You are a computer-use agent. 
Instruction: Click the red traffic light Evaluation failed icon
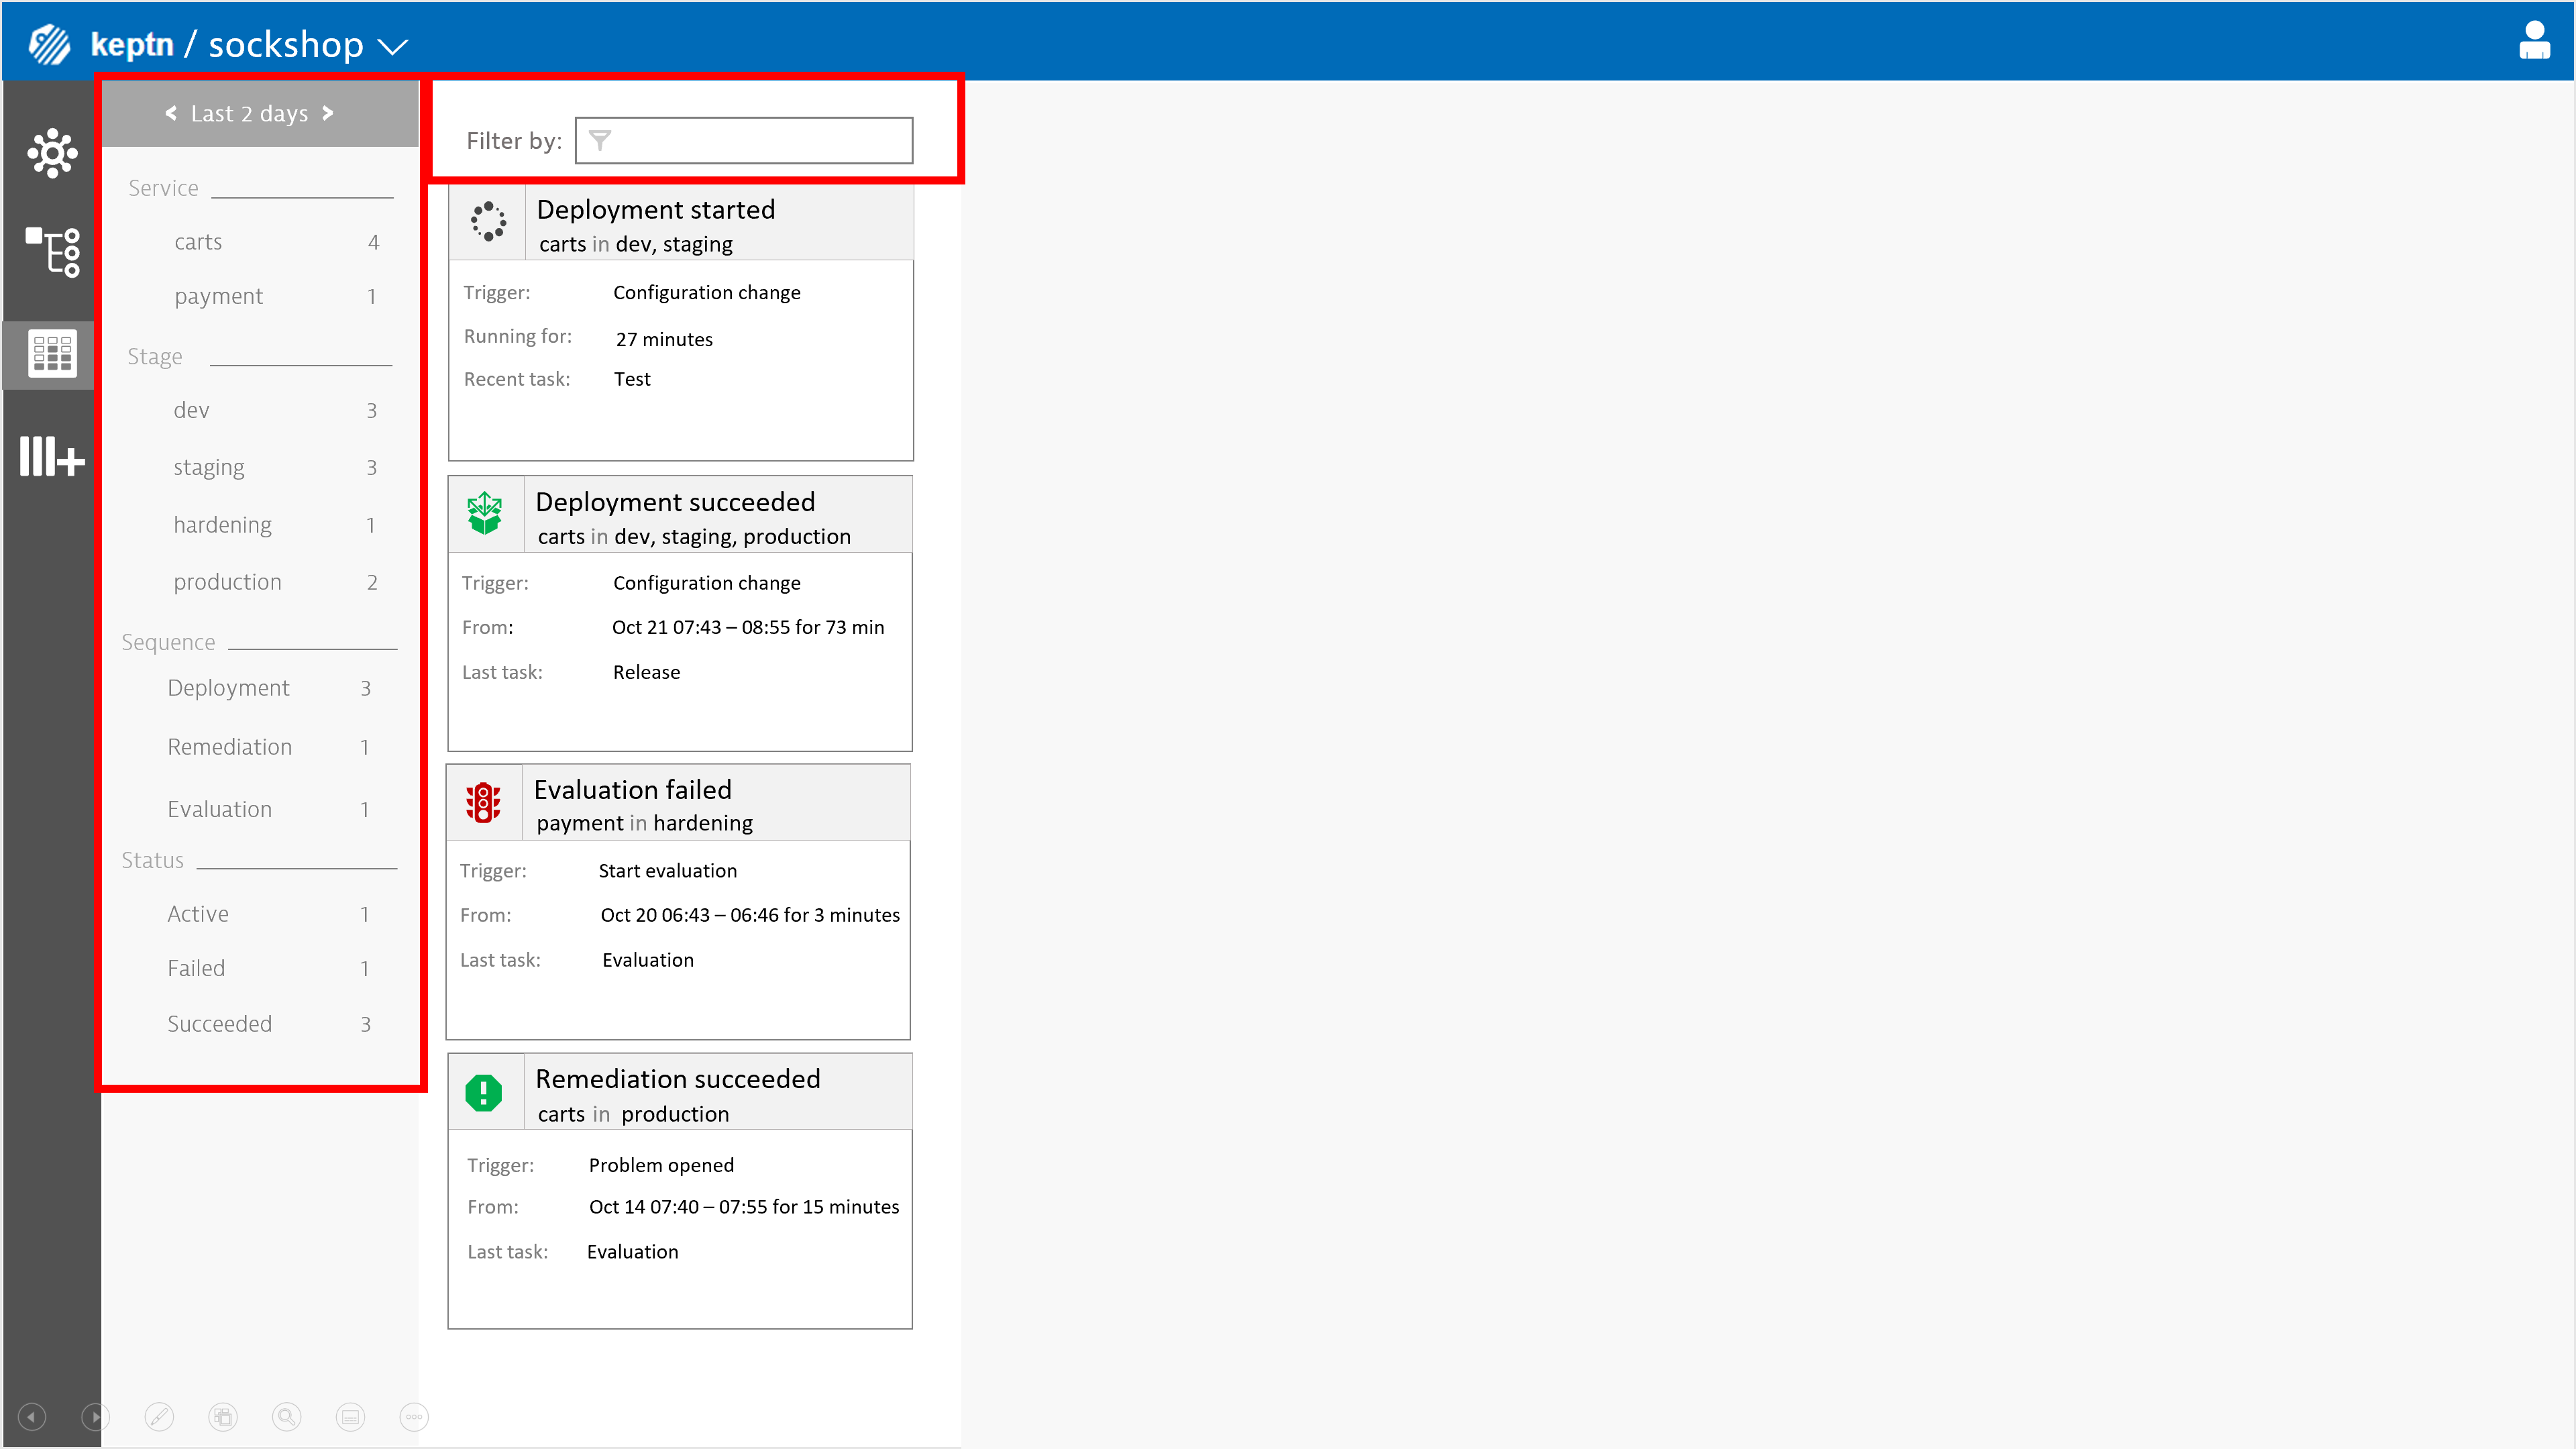(483, 803)
